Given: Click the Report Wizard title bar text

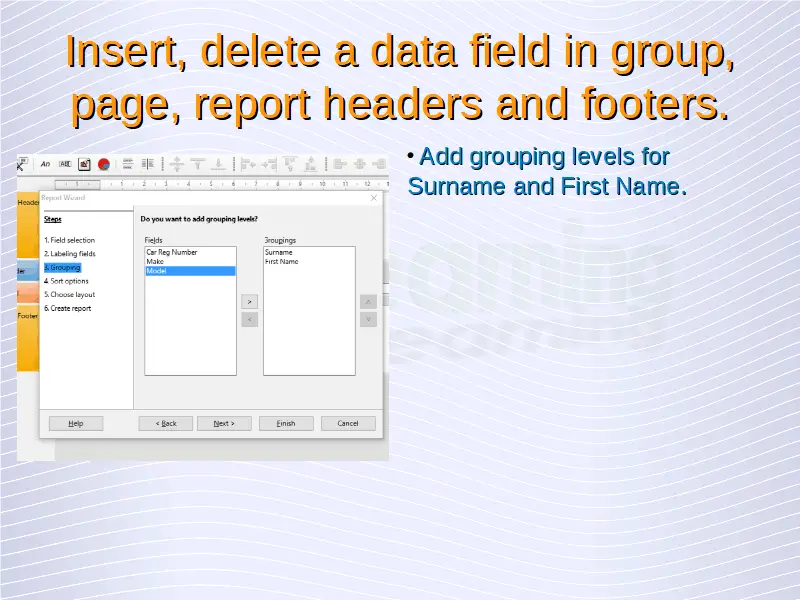Looking at the screenshot, I should pyautogui.click(x=63, y=197).
